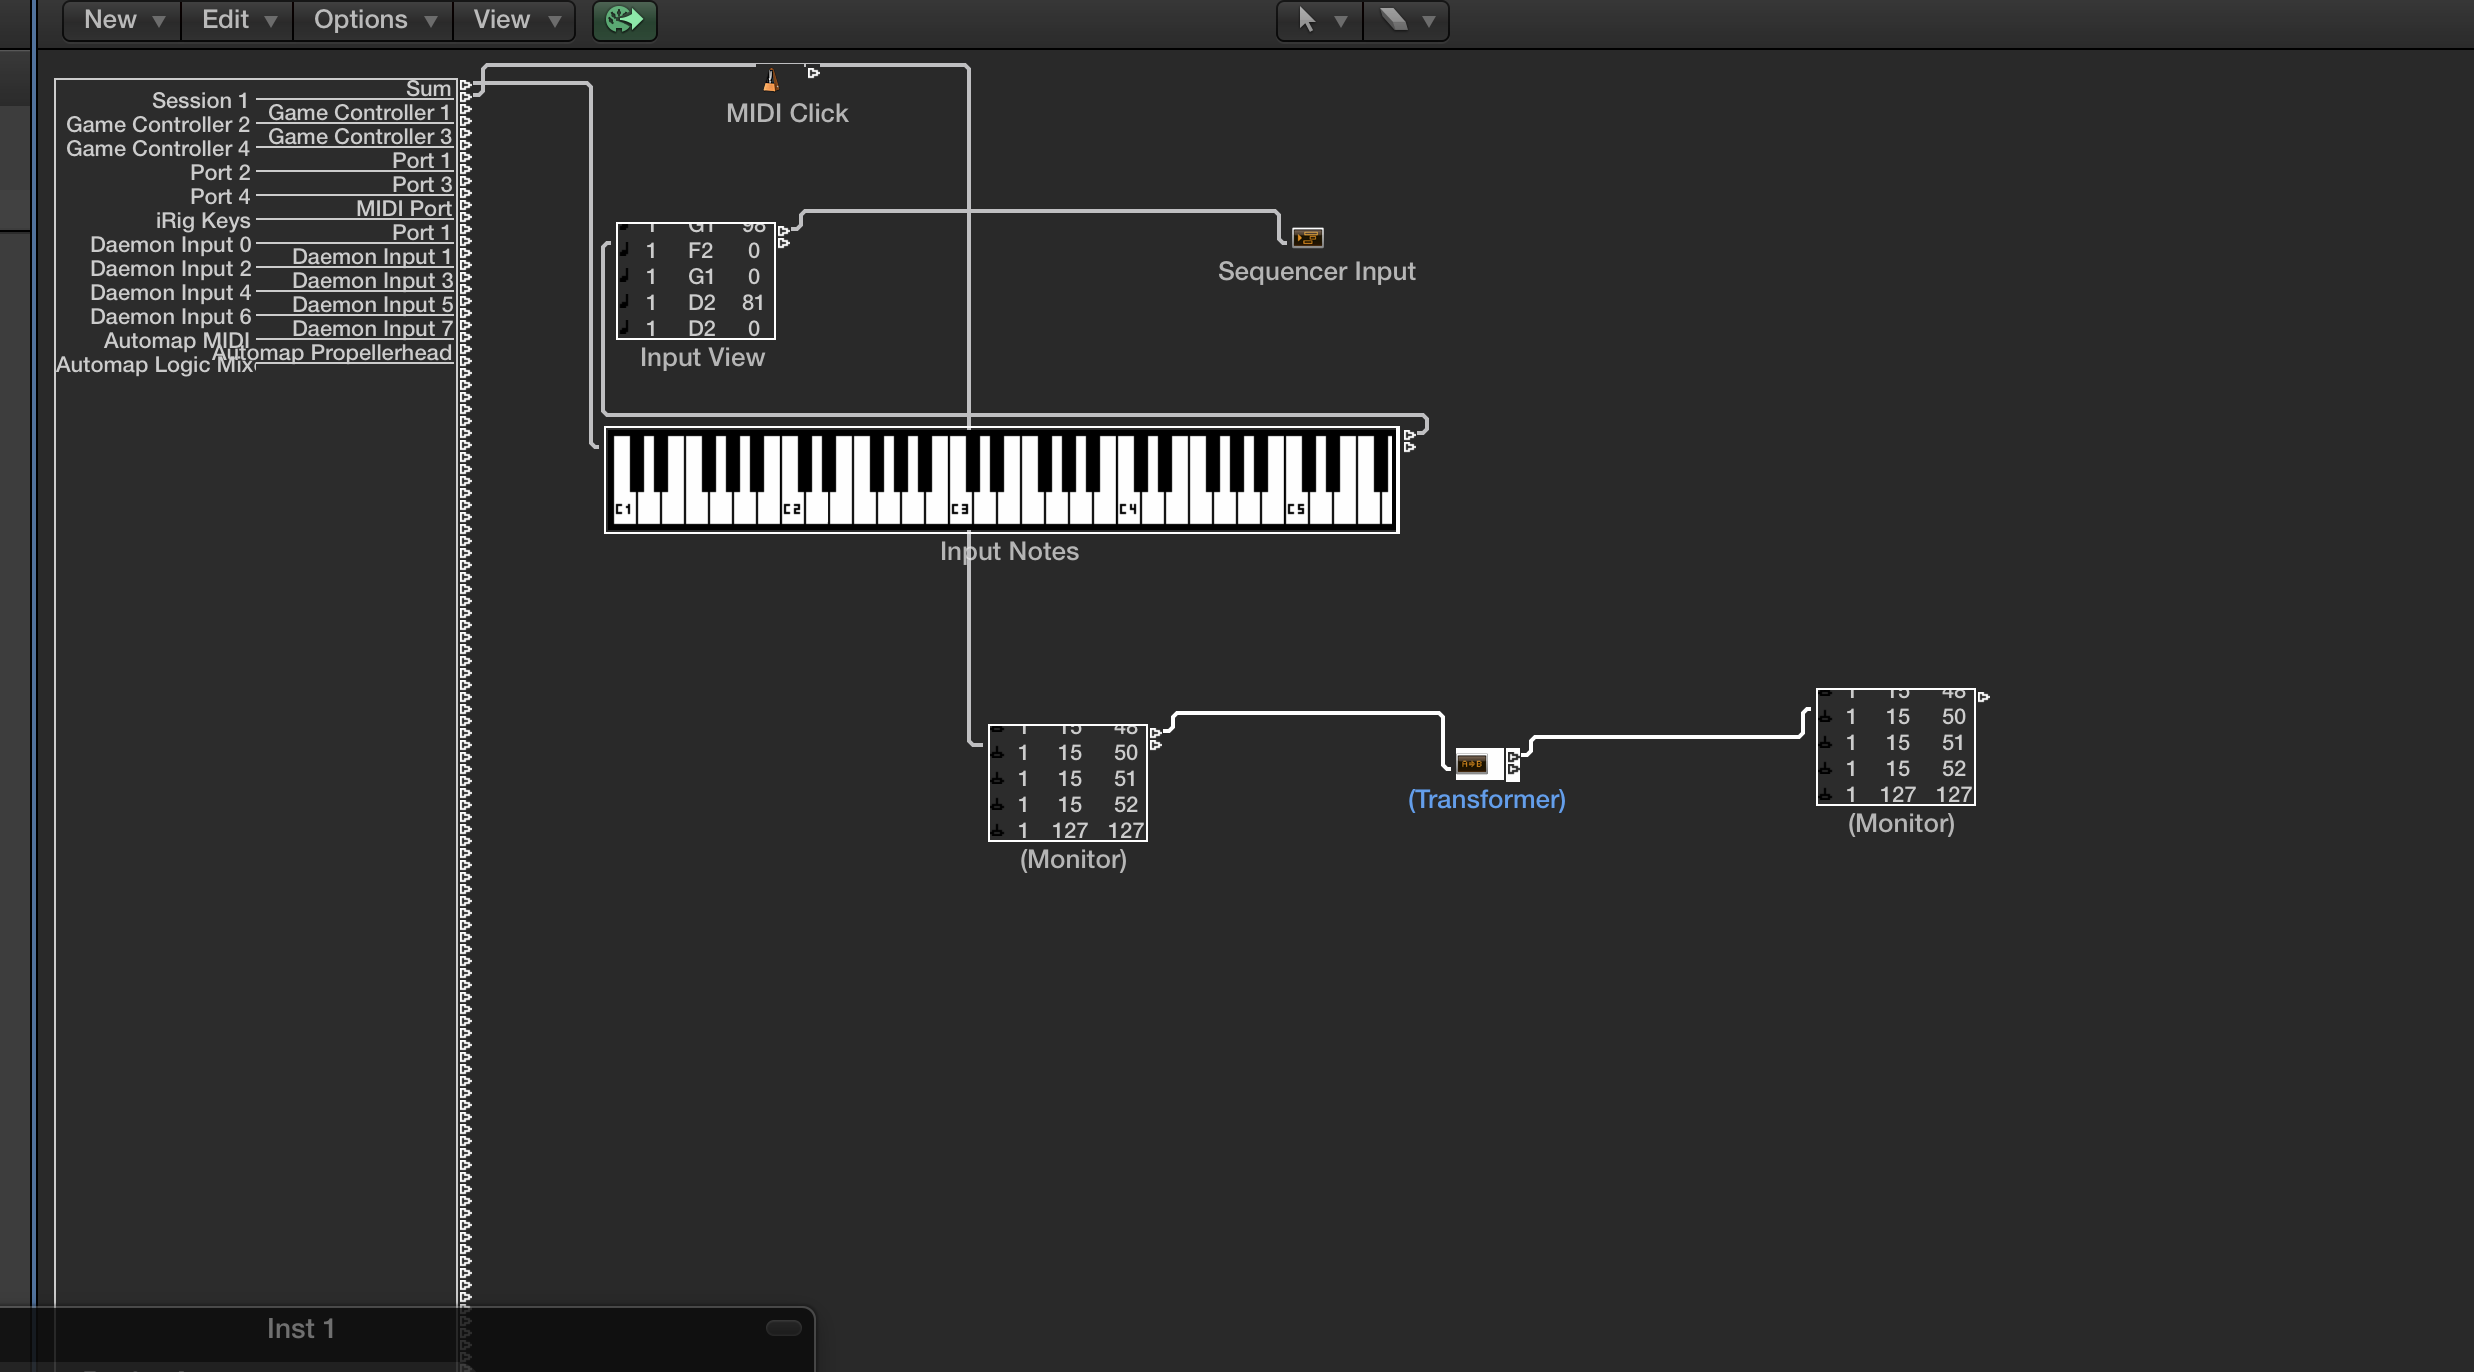Click the Inst 1 channel name

tap(300, 1328)
